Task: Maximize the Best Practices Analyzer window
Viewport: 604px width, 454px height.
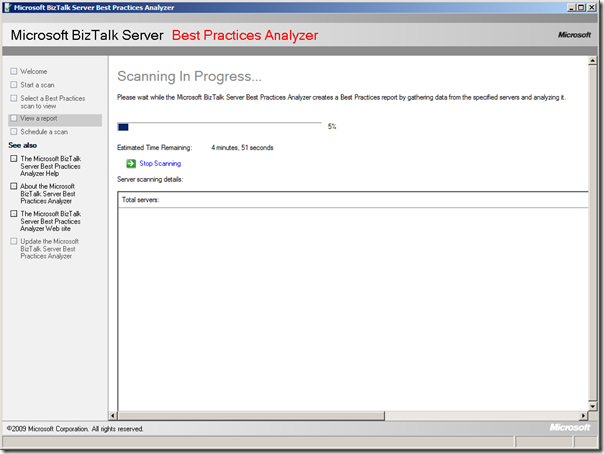Action: [x=581, y=7]
